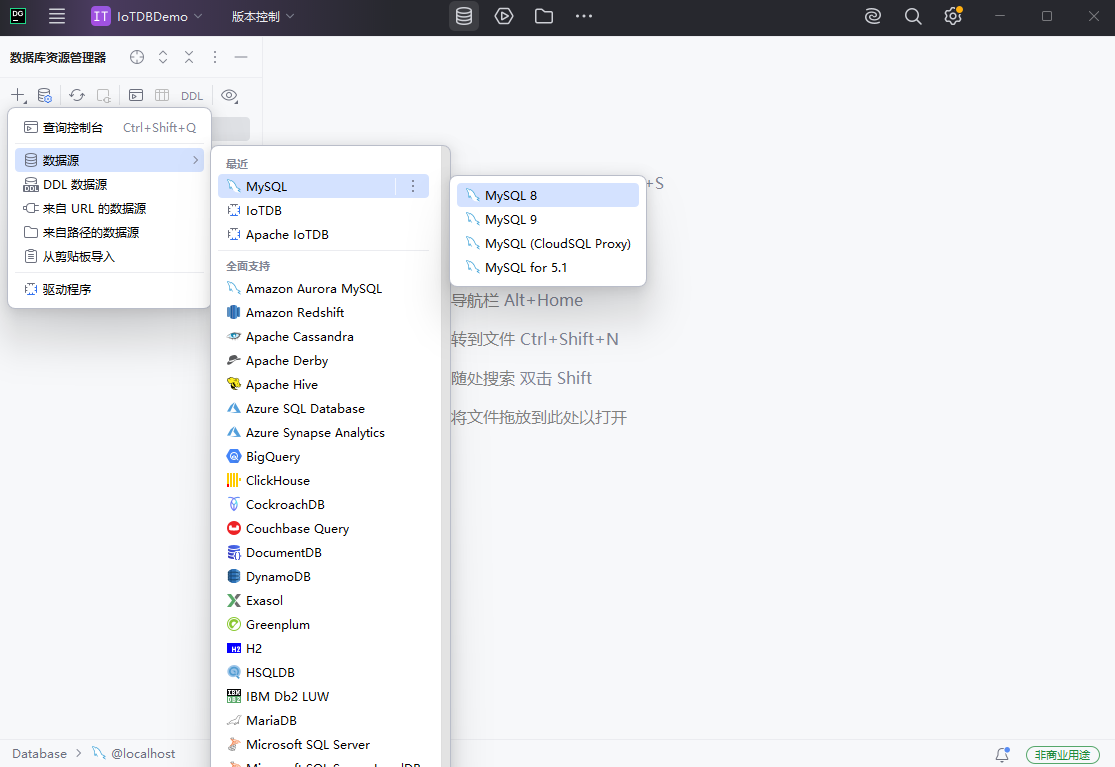Viewport: 1115px width, 767px height.
Task: Expand all nodes in database explorer
Action: (x=163, y=57)
